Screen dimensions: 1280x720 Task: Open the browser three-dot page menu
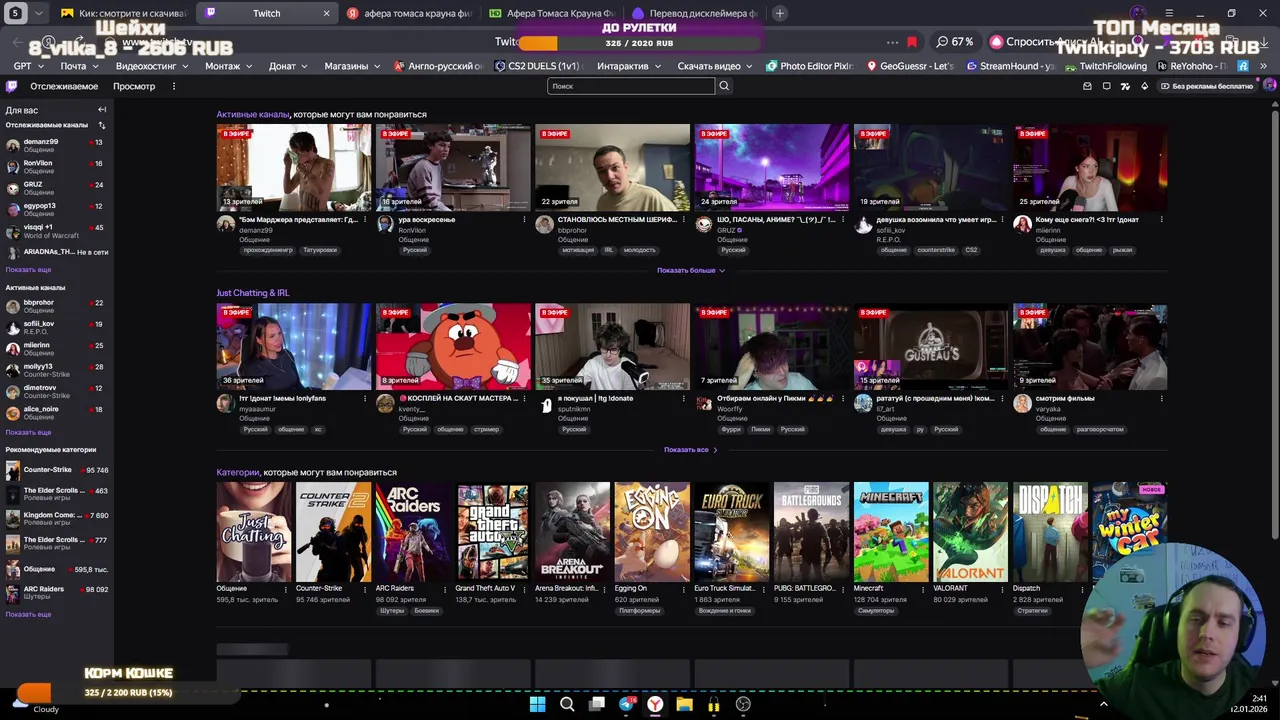[x=892, y=42]
